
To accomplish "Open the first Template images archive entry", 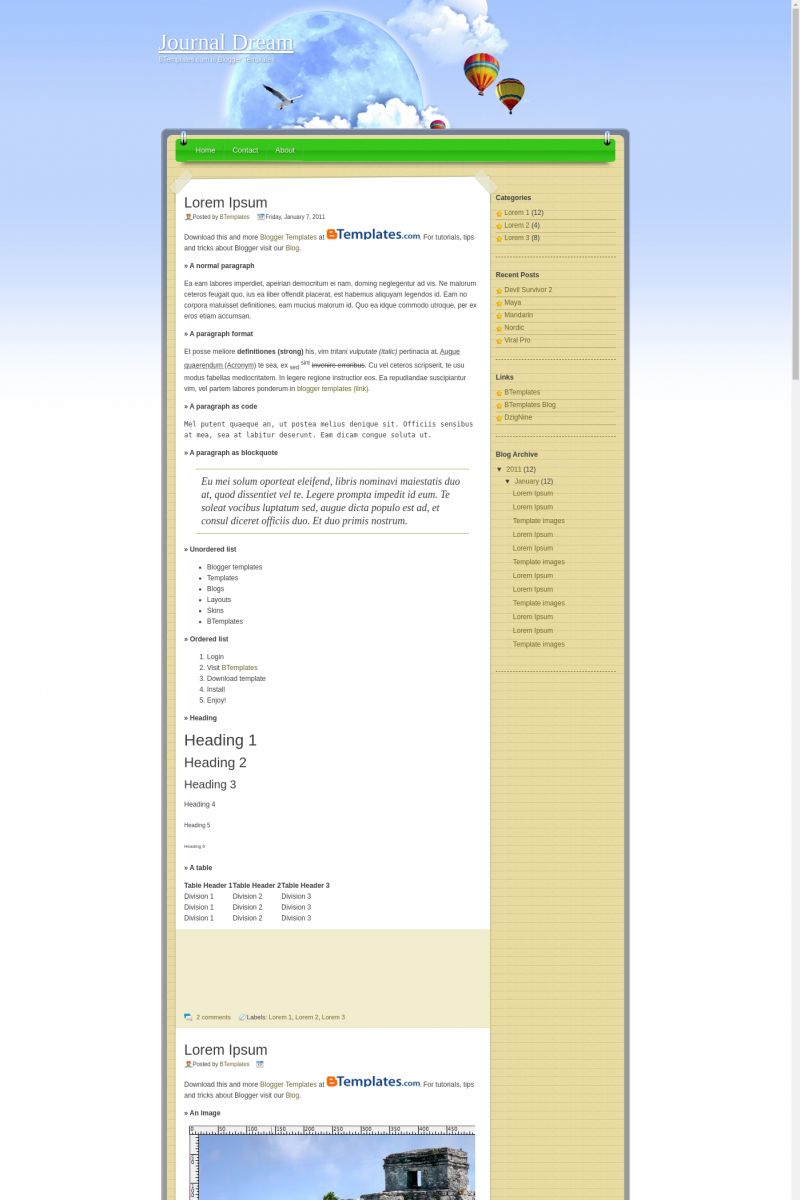I will [539, 520].
